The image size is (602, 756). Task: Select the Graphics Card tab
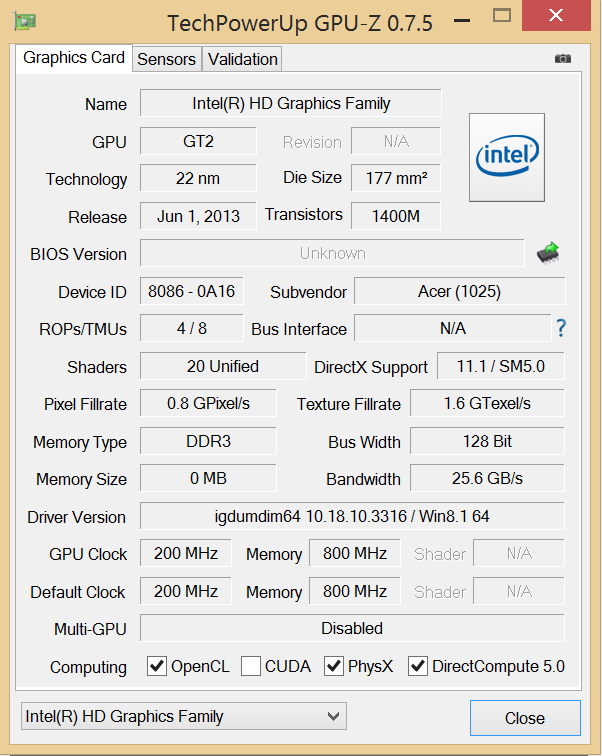pyautogui.click(x=74, y=58)
